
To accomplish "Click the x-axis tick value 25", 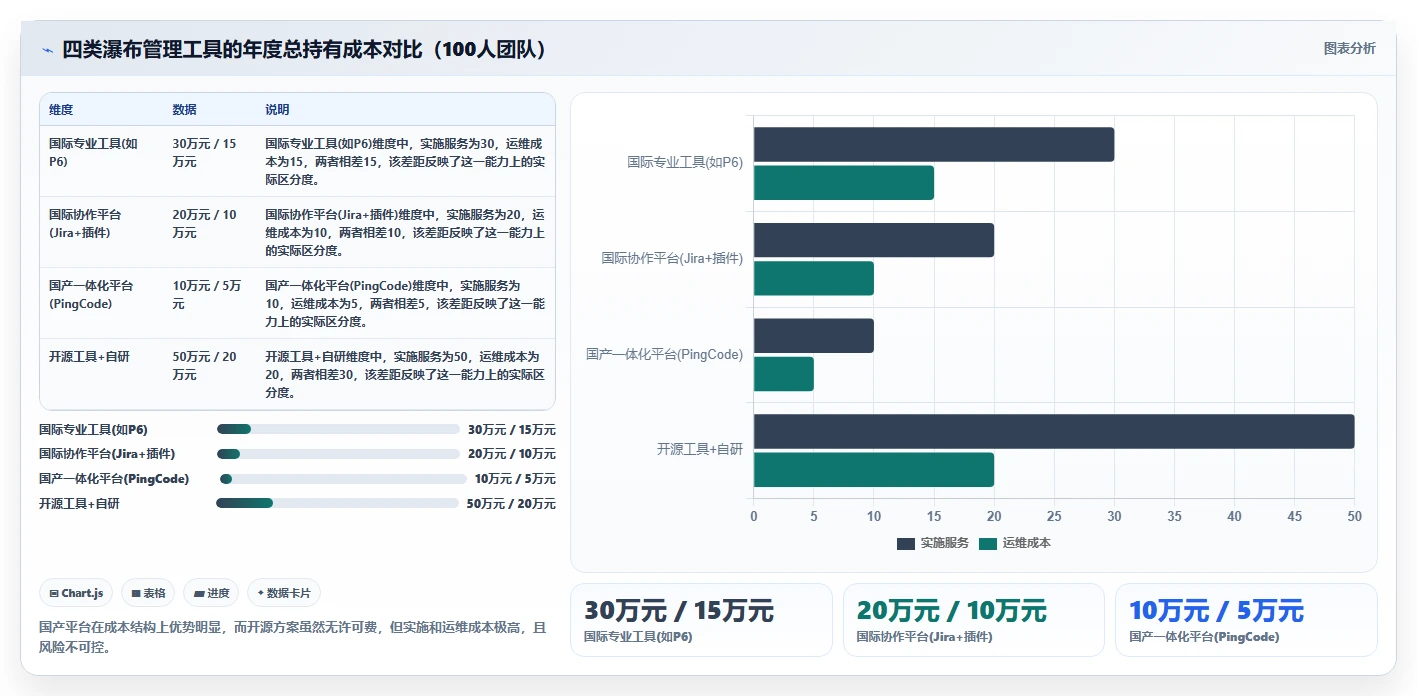I will pyautogui.click(x=1054, y=516).
